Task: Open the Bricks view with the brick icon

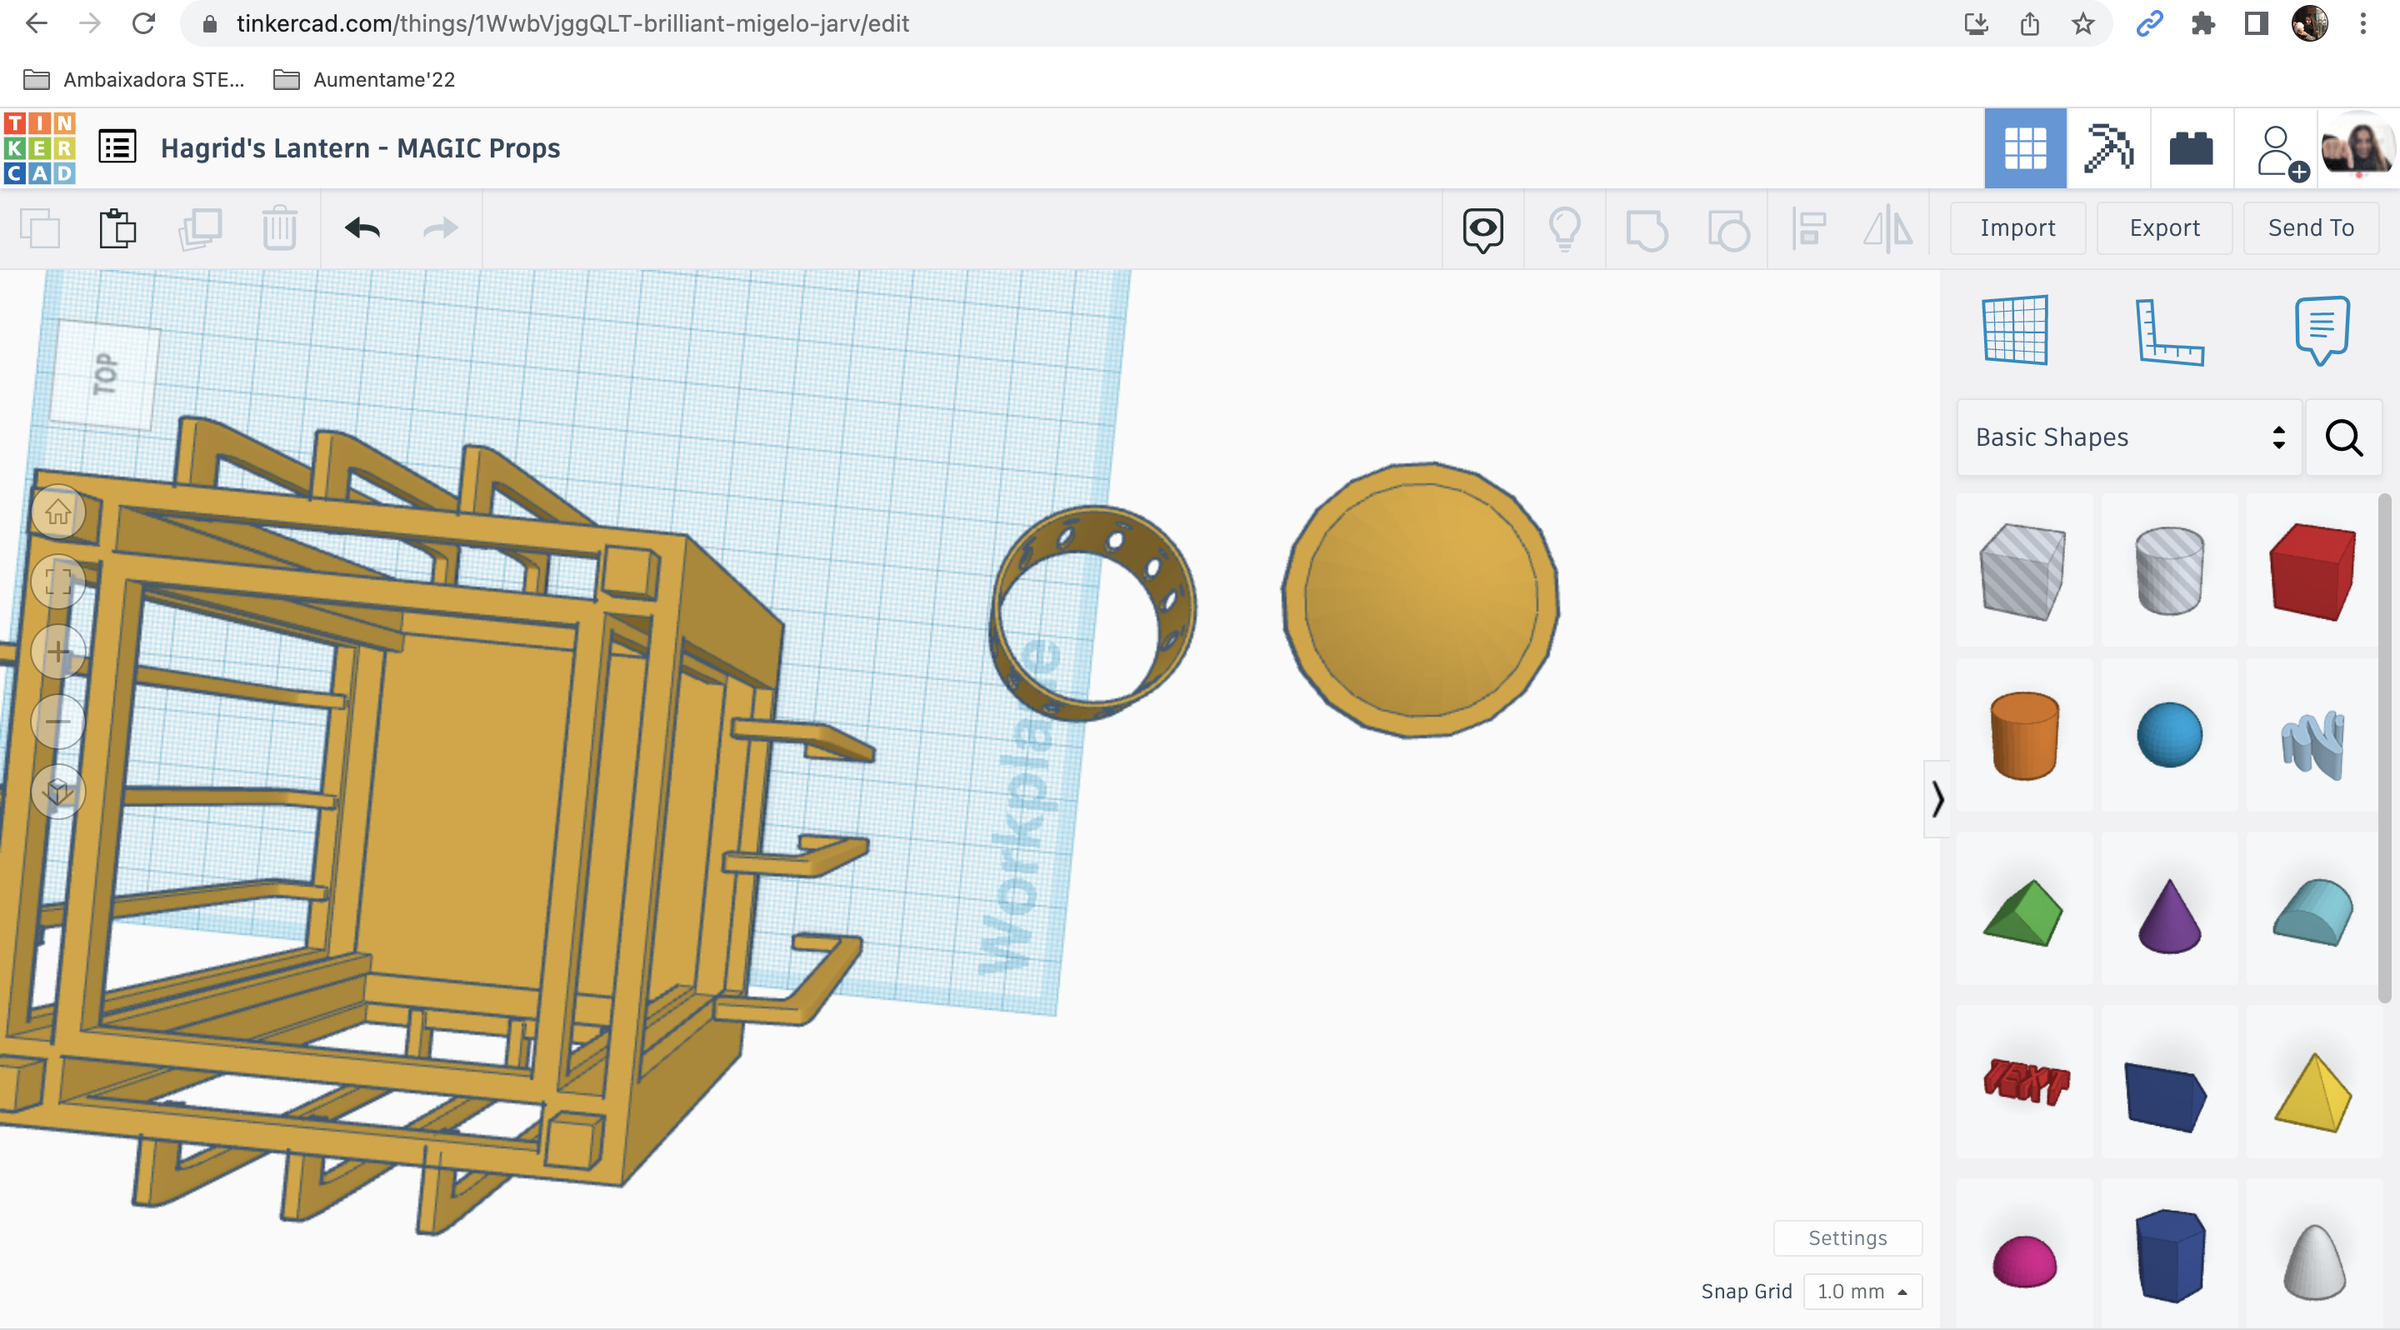Action: click(2191, 148)
